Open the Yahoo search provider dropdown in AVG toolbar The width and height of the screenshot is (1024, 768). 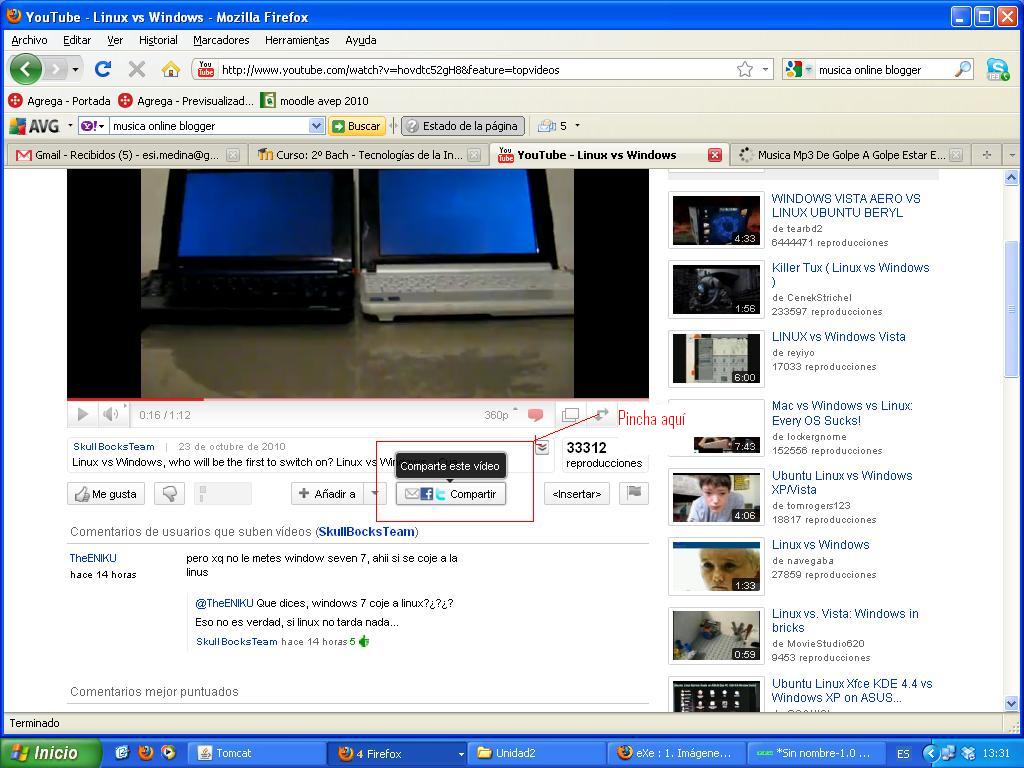pos(93,125)
